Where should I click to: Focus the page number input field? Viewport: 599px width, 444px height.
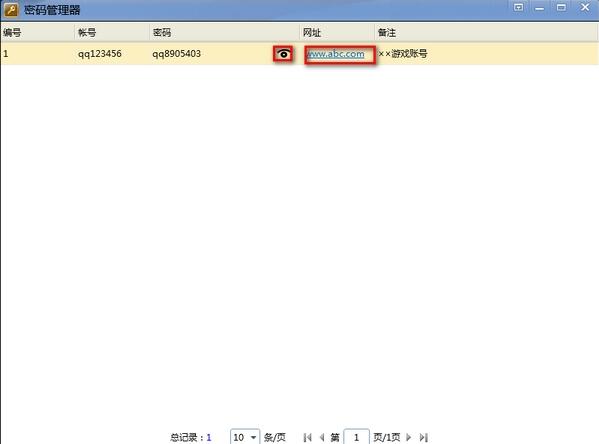coord(356,437)
